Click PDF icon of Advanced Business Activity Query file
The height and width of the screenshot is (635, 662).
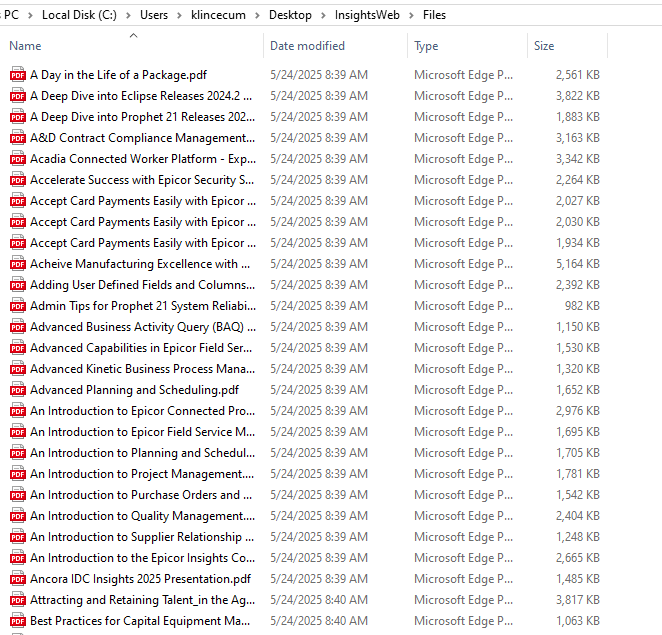[x=18, y=327]
